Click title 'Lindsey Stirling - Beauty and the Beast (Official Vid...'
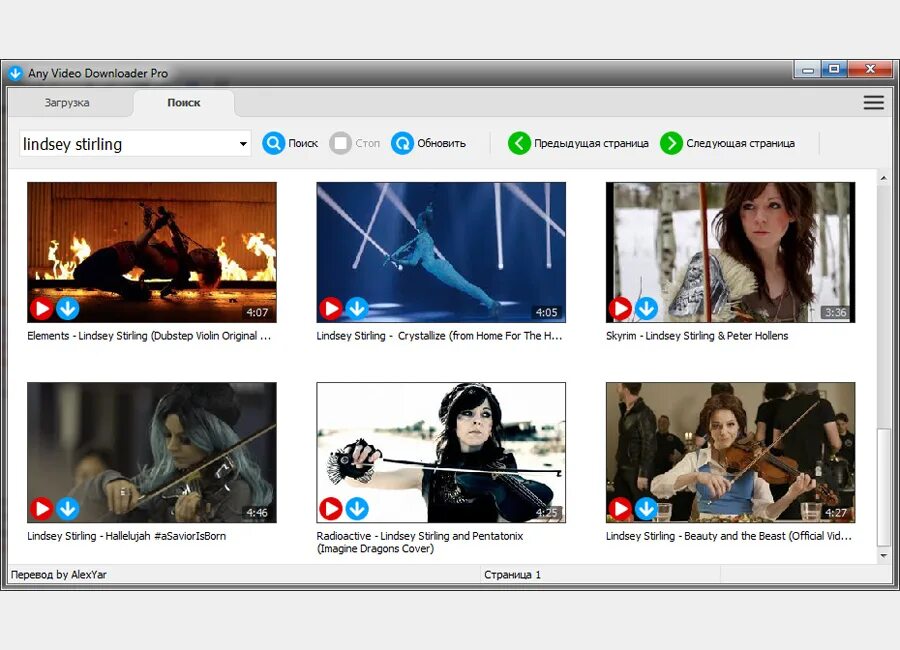Viewport: 900px width, 650px height. (x=729, y=536)
